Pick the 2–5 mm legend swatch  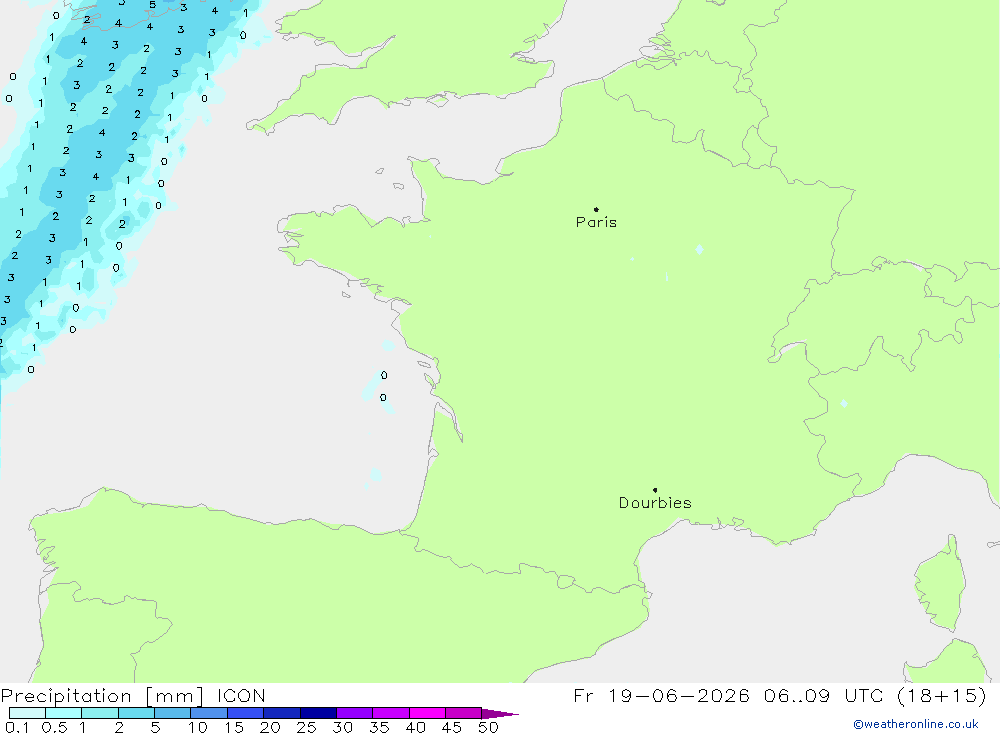click(136, 713)
